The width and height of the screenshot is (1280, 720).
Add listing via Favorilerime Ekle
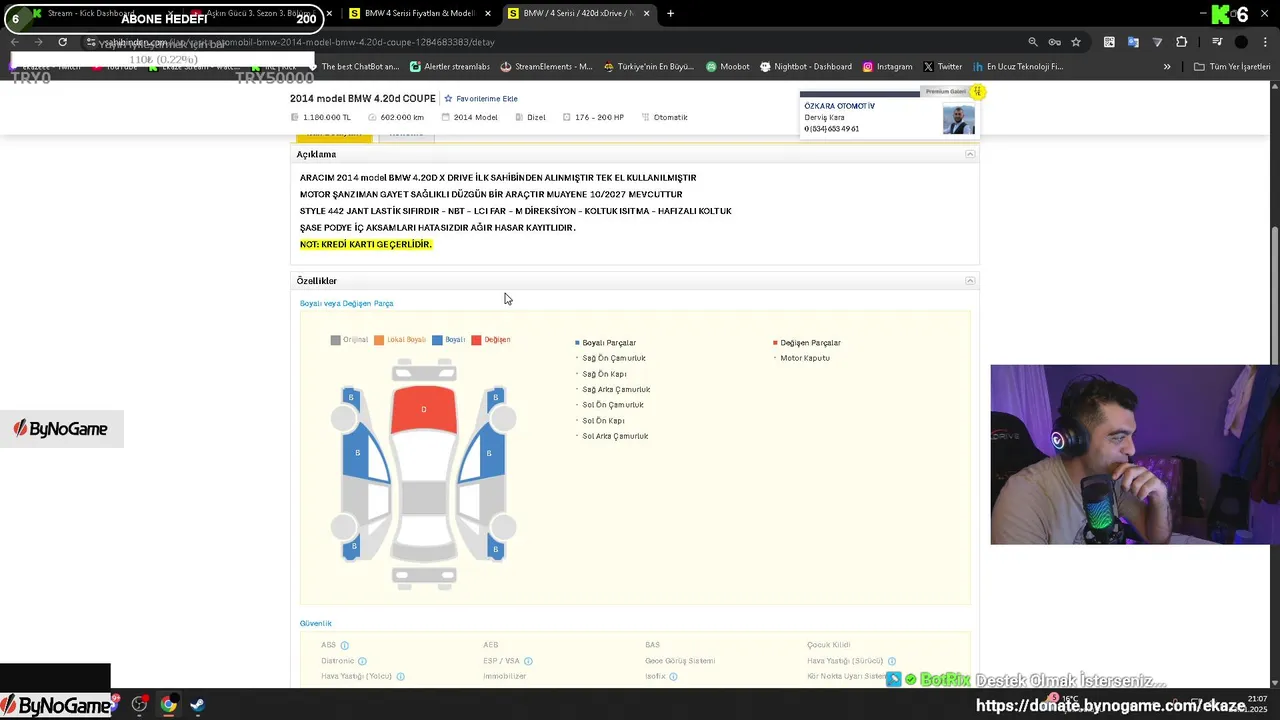coord(481,99)
